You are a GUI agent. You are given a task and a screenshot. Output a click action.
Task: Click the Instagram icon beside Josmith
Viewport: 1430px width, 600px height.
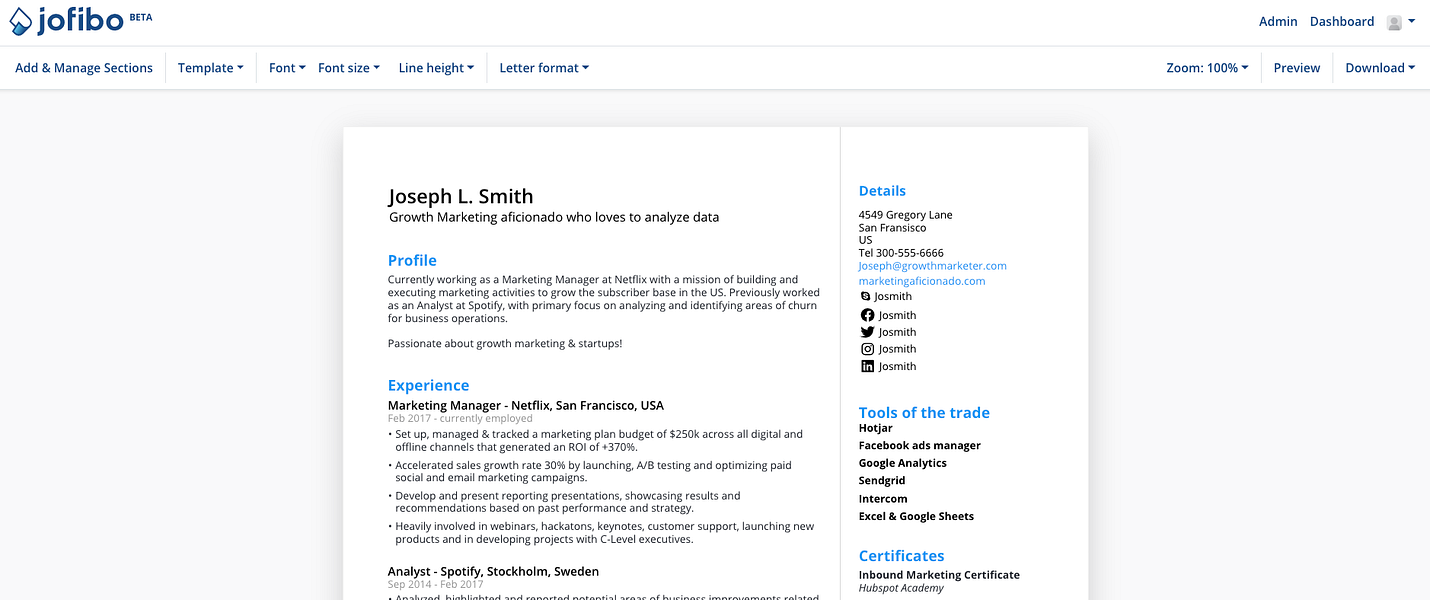(867, 349)
